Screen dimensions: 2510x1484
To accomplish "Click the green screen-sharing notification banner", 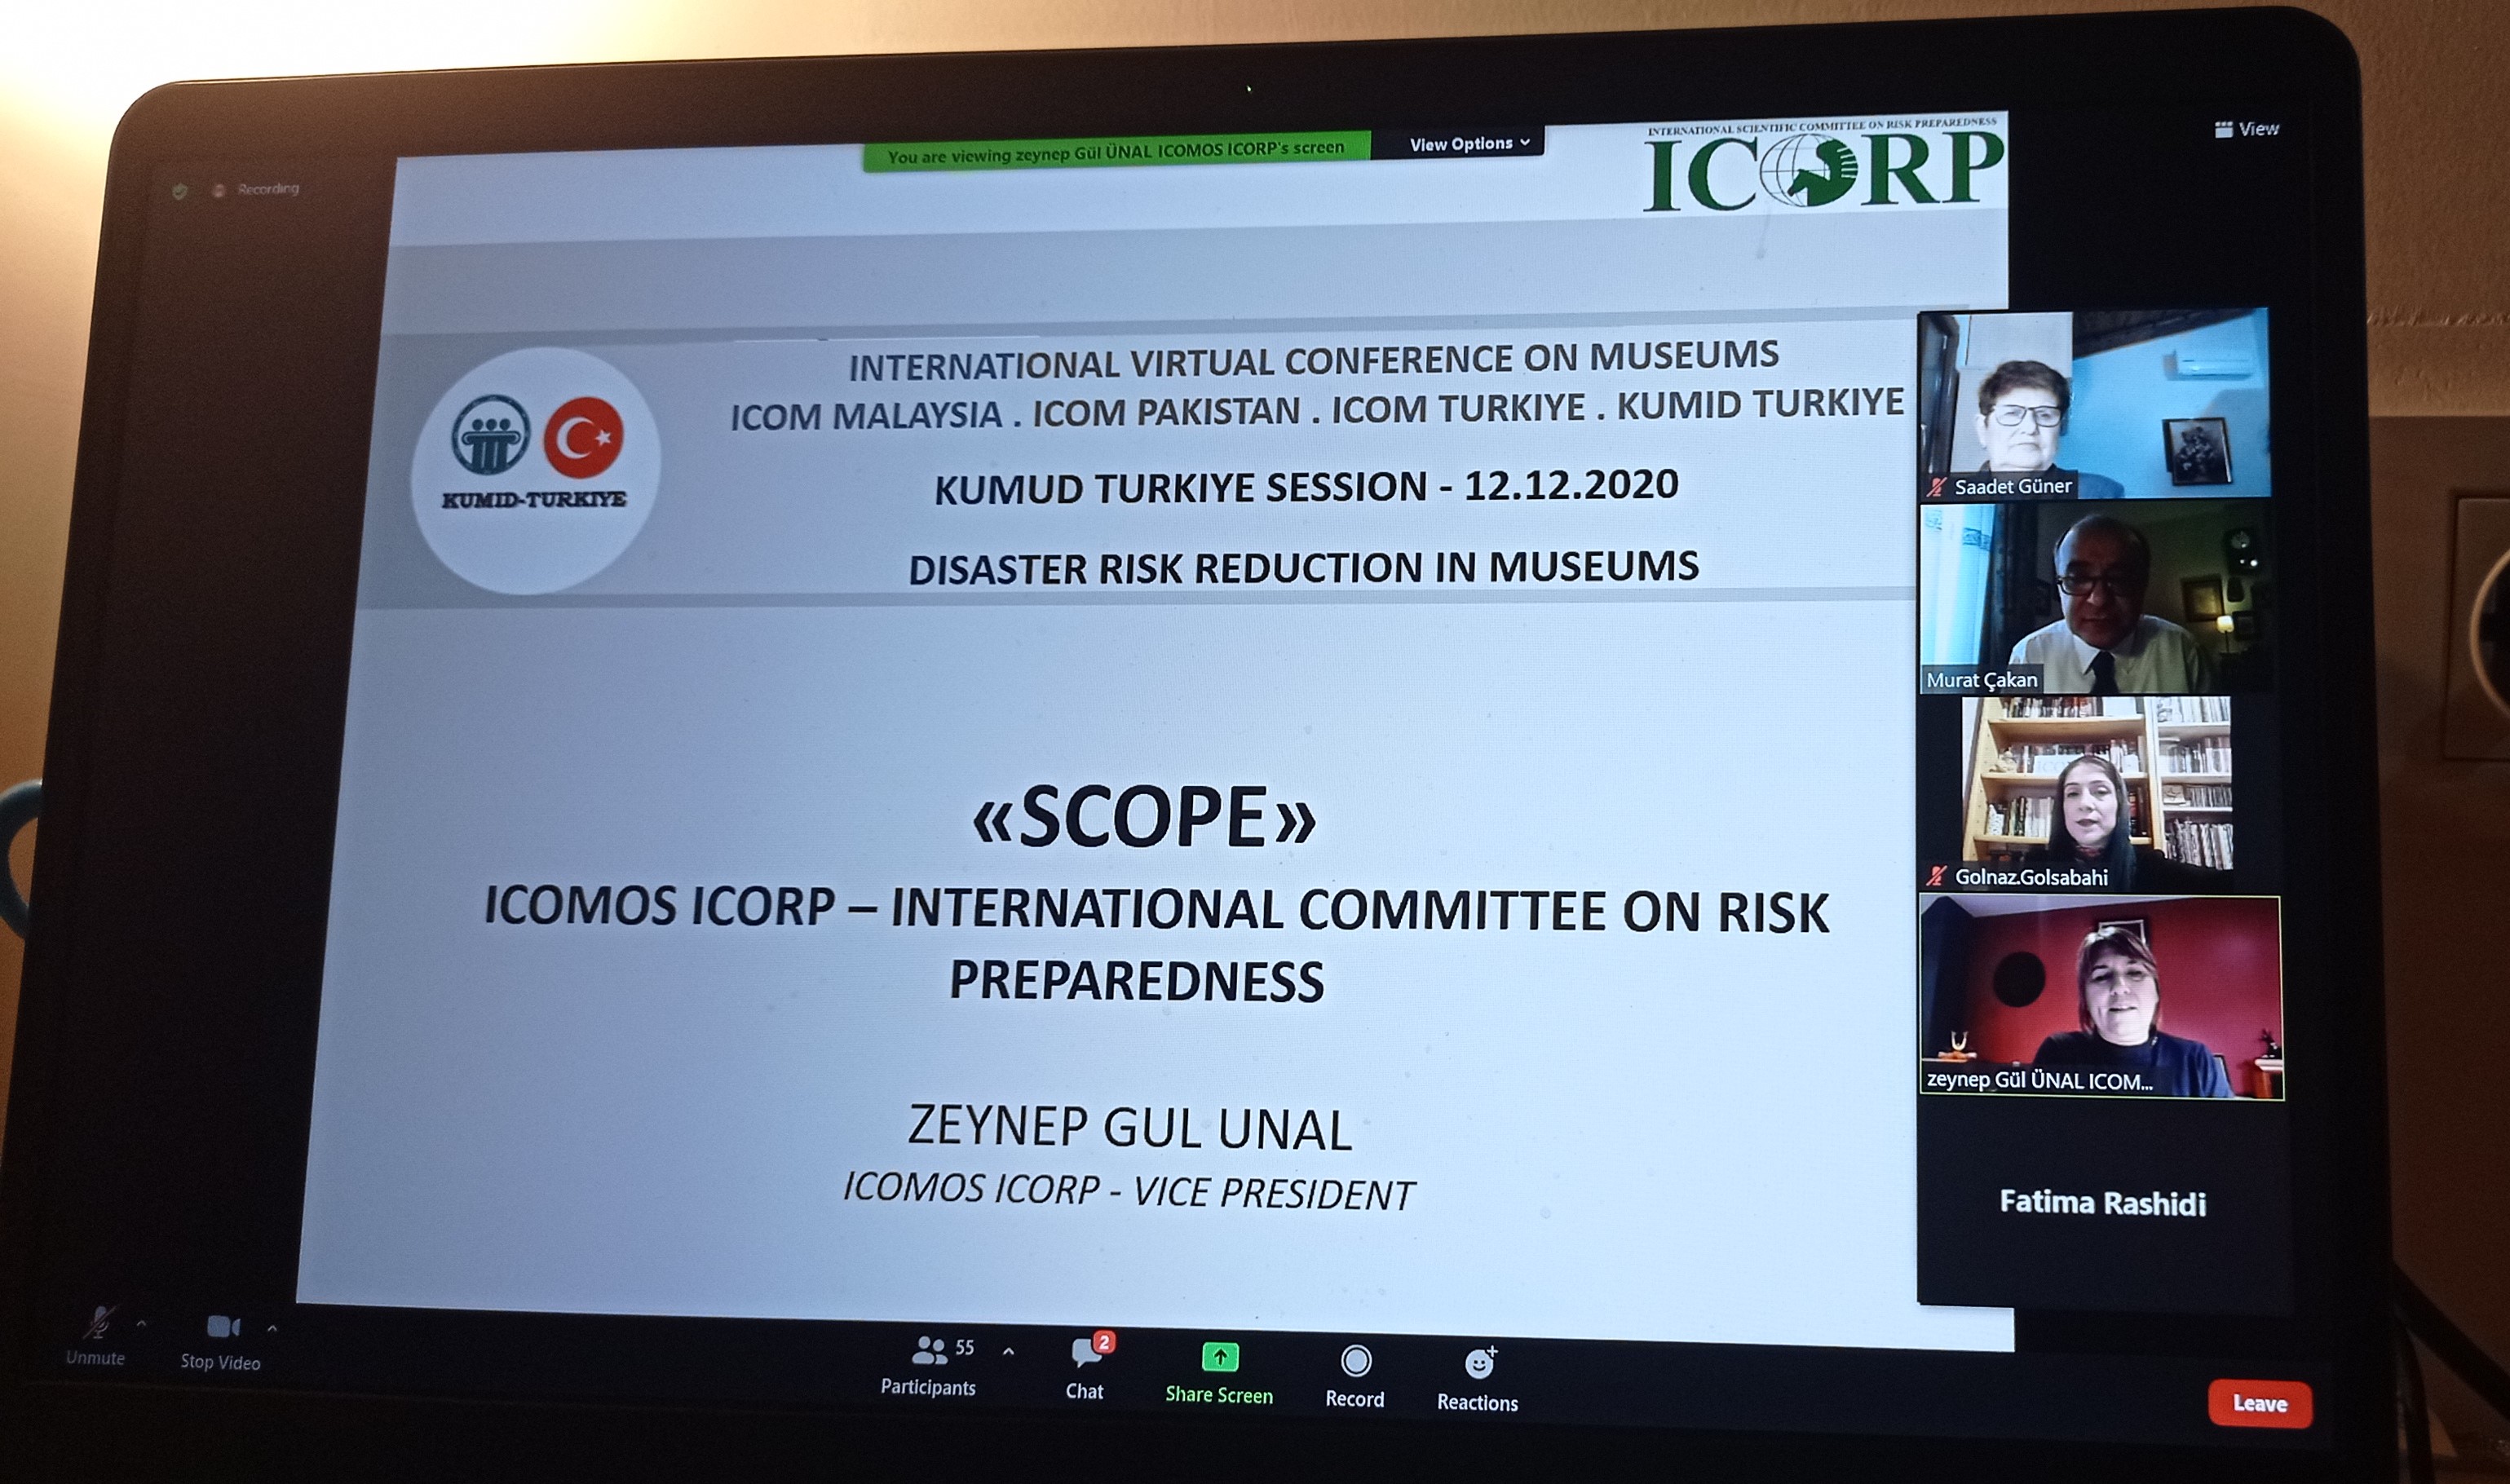I will 1115,153.
